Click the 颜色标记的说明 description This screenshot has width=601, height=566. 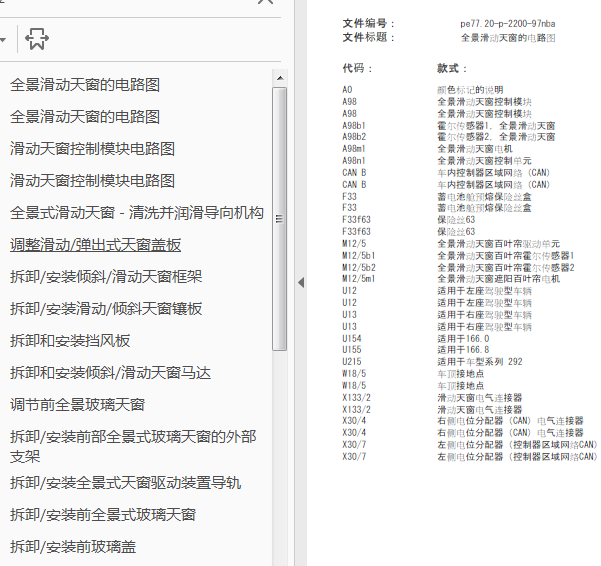[x=470, y=90]
